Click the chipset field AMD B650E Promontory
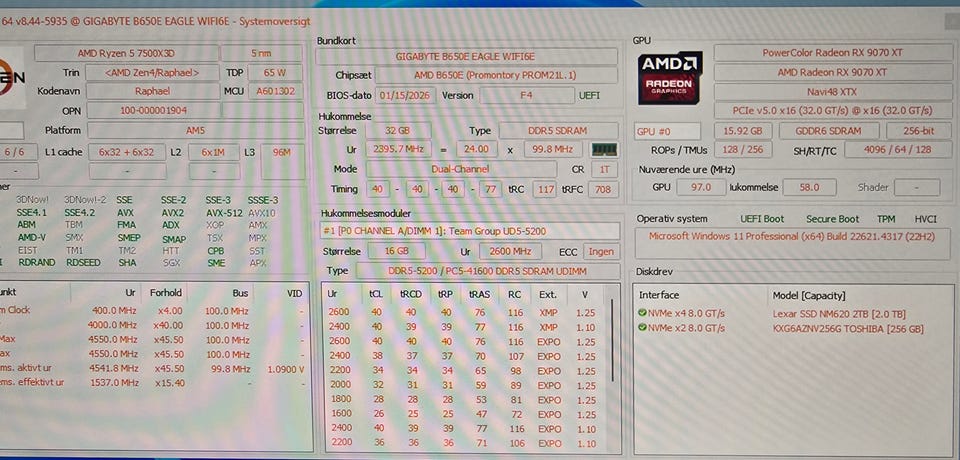 pyautogui.click(x=495, y=75)
